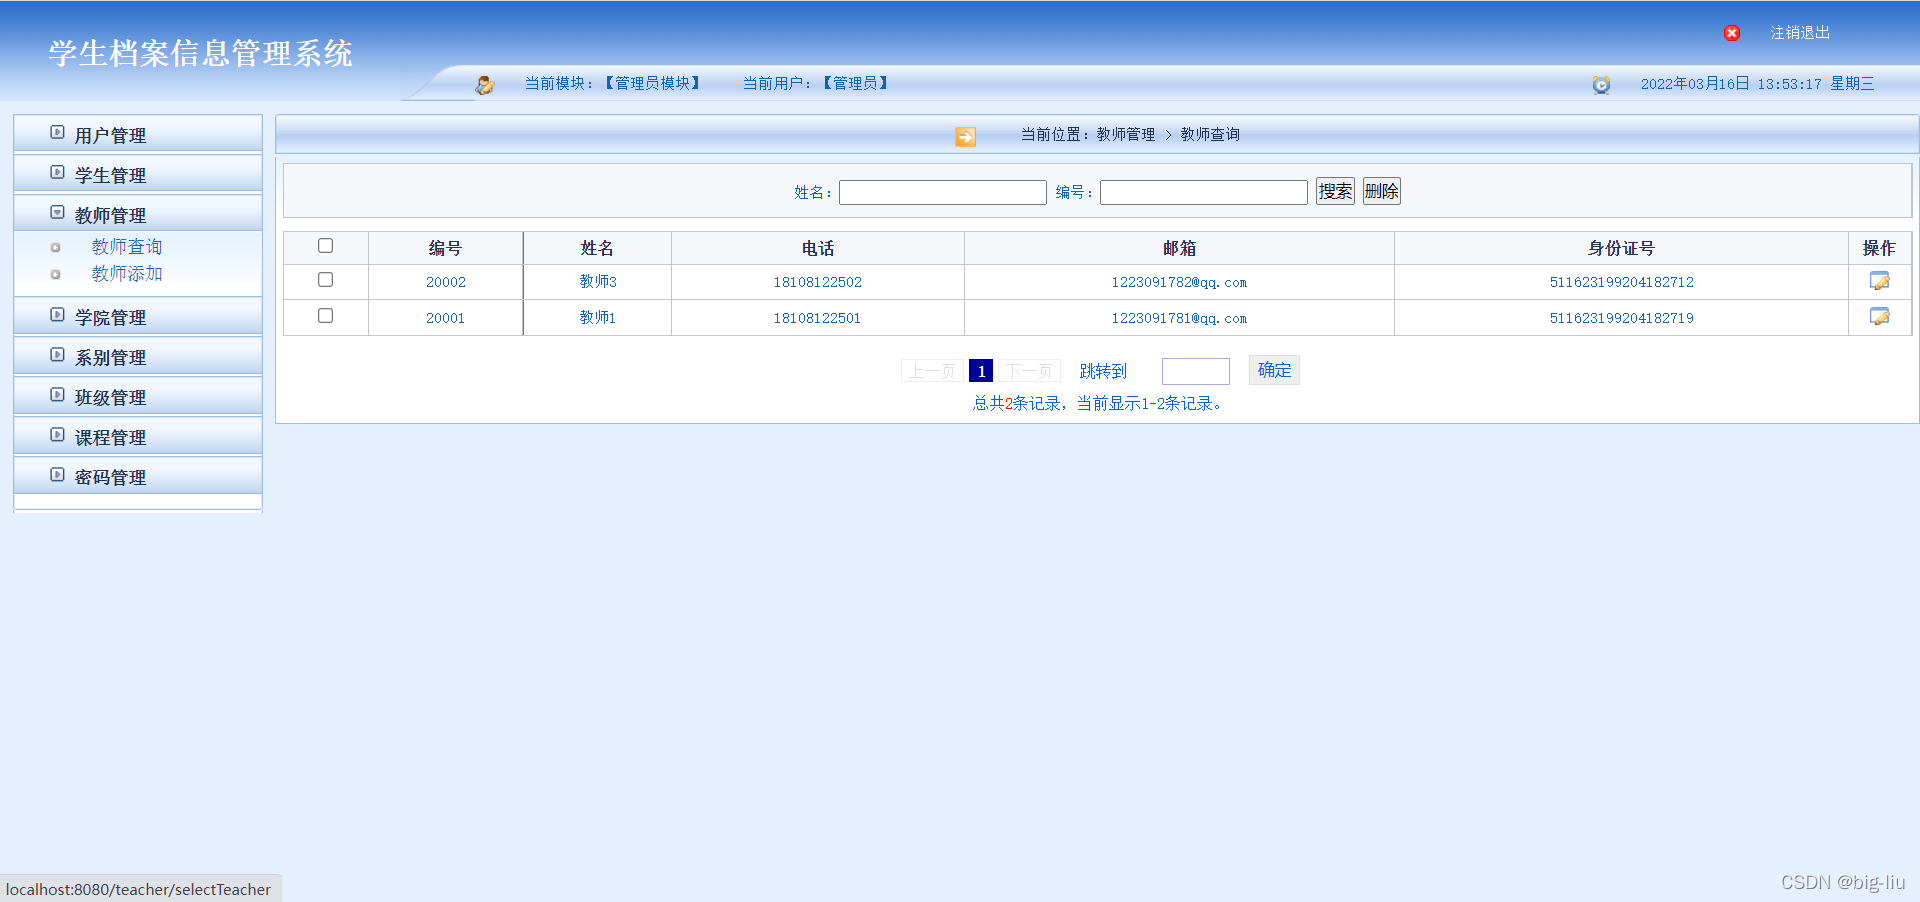Viewport: 1920px width, 902px height.
Task: Toggle the select-all checkbox in table header
Action: click(325, 246)
